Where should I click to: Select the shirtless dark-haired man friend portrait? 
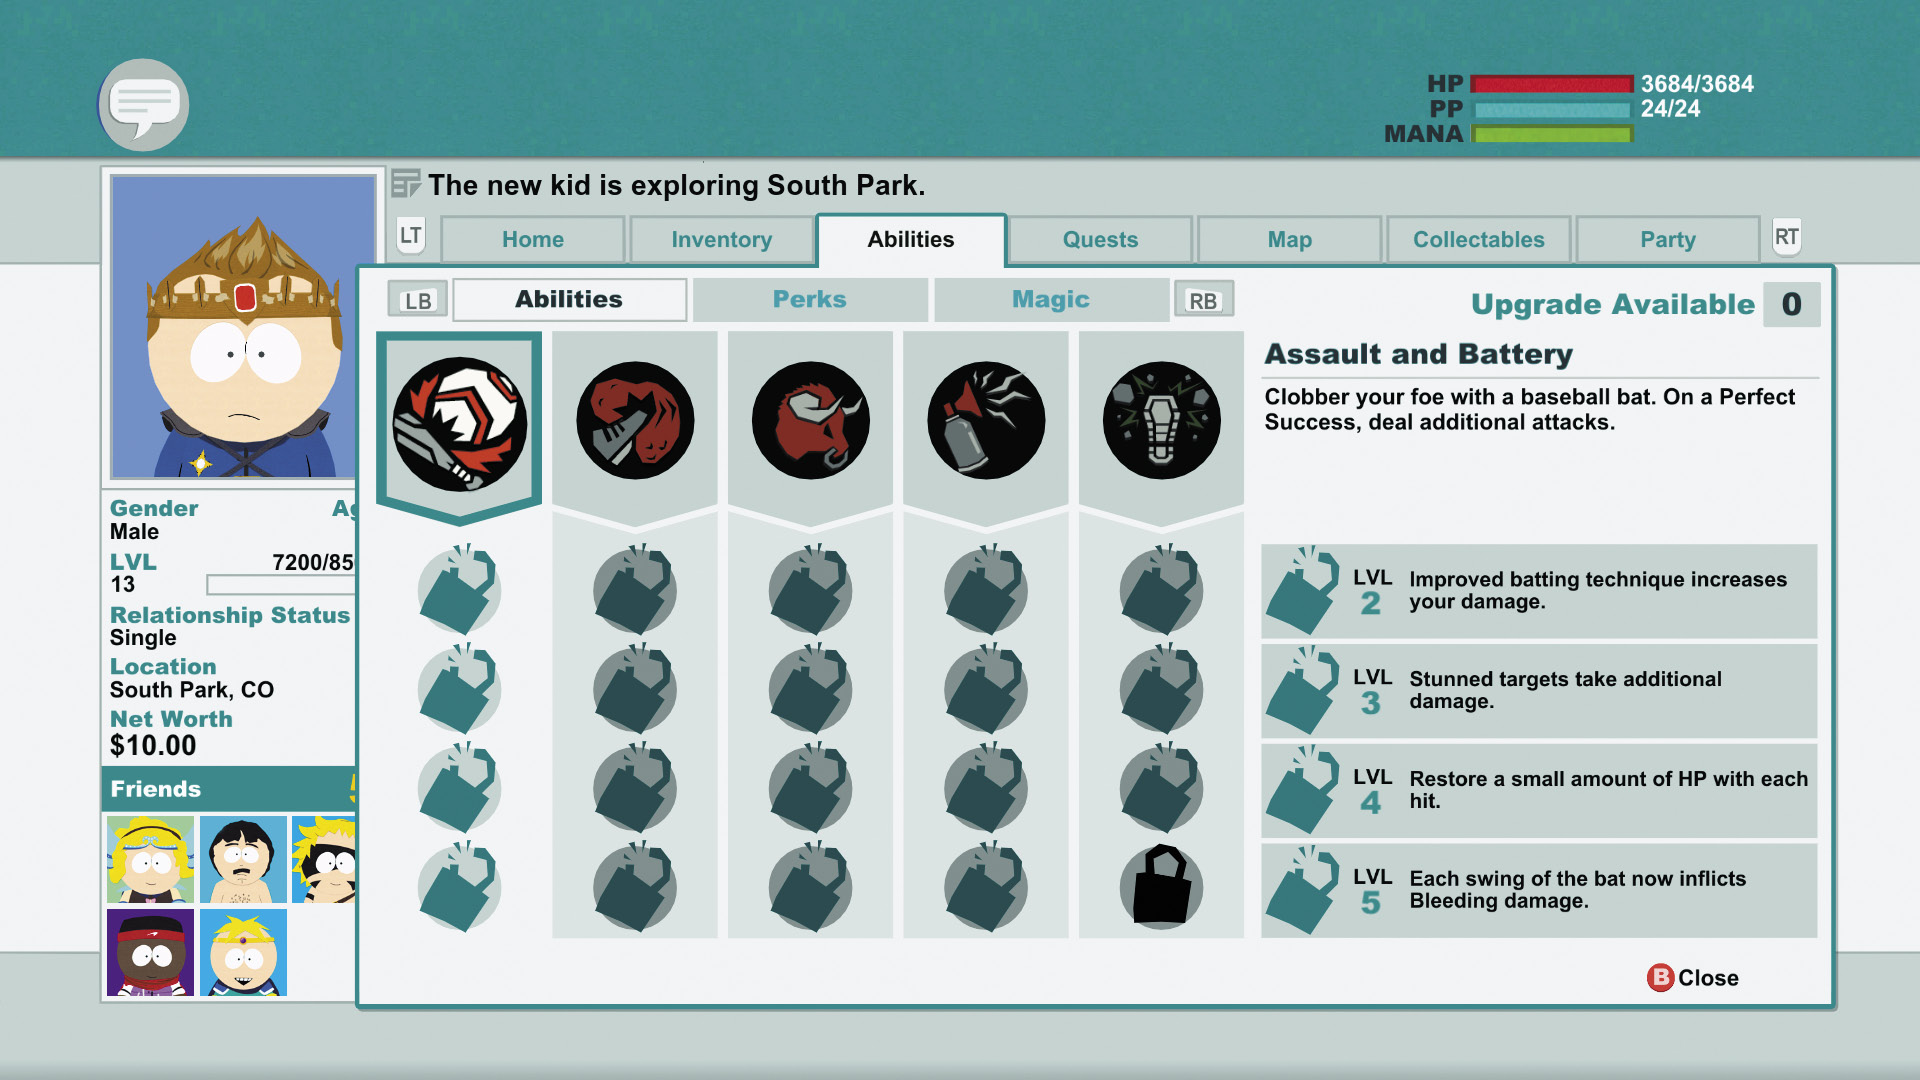coord(243,859)
